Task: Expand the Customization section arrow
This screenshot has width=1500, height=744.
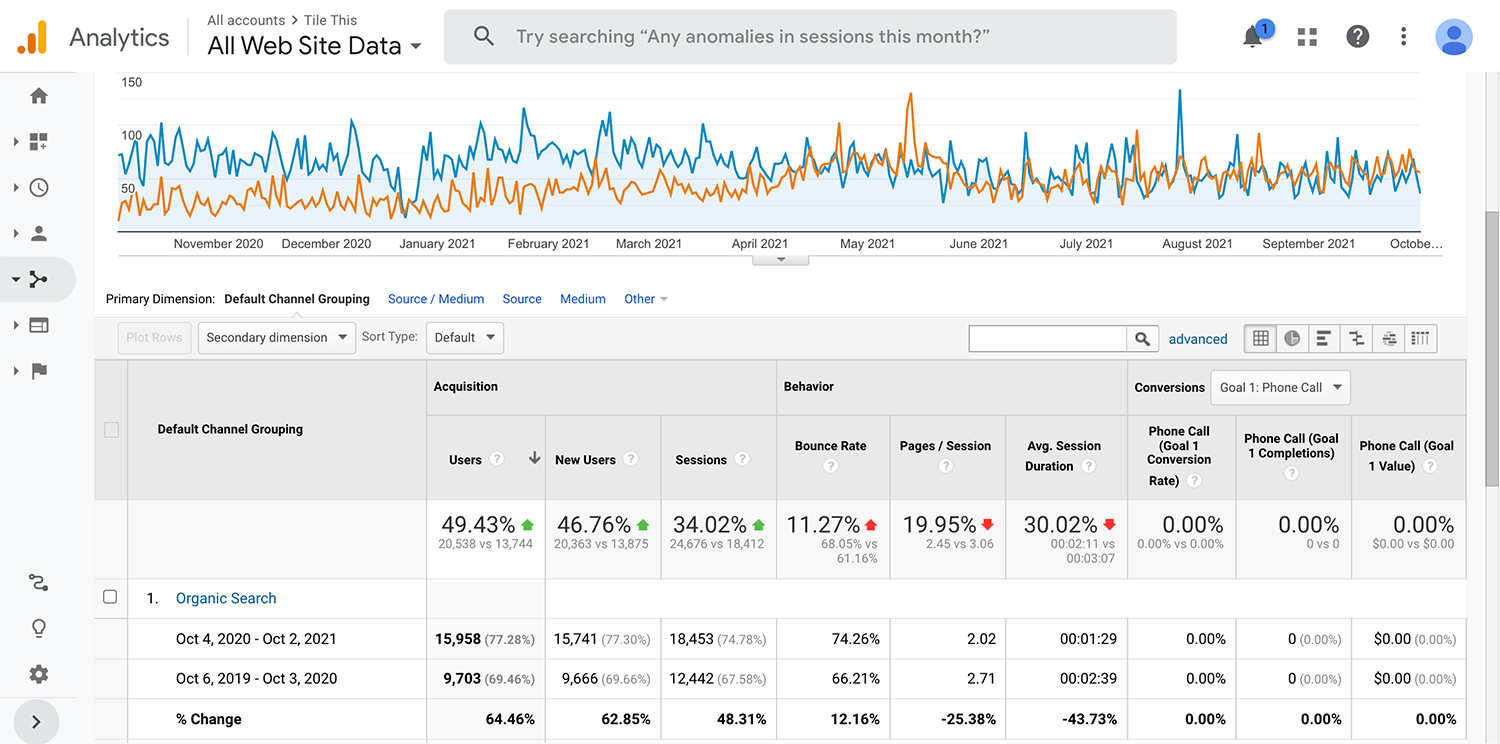Action: [16, 142]
